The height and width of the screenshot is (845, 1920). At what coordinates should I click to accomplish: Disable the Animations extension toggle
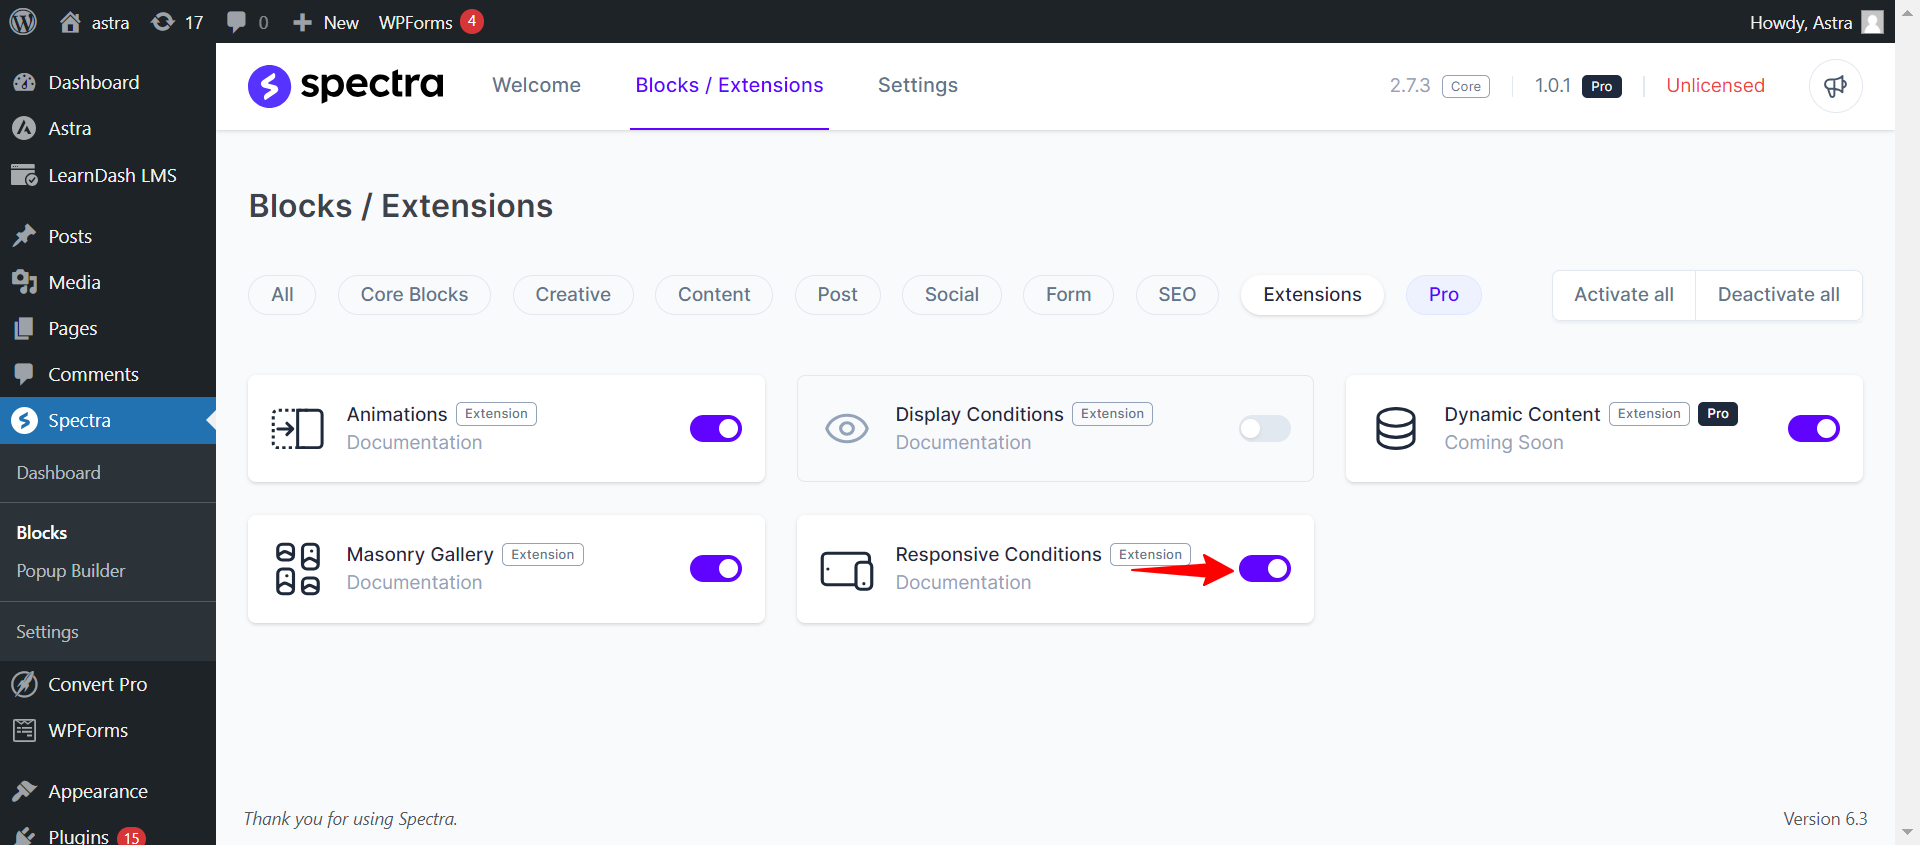[x=715, y=429]
